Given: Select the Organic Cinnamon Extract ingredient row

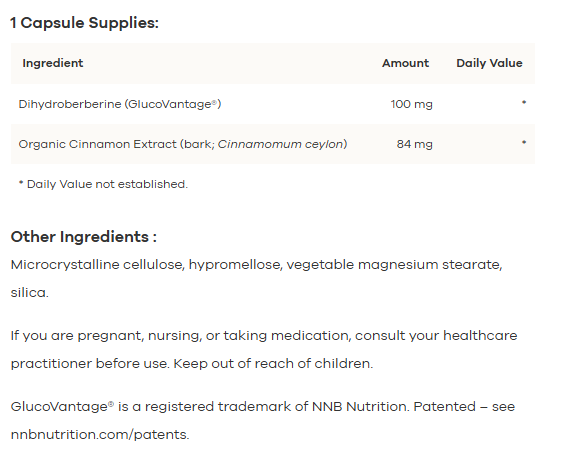Looking at the screenshot, I should tap(273, 144).
